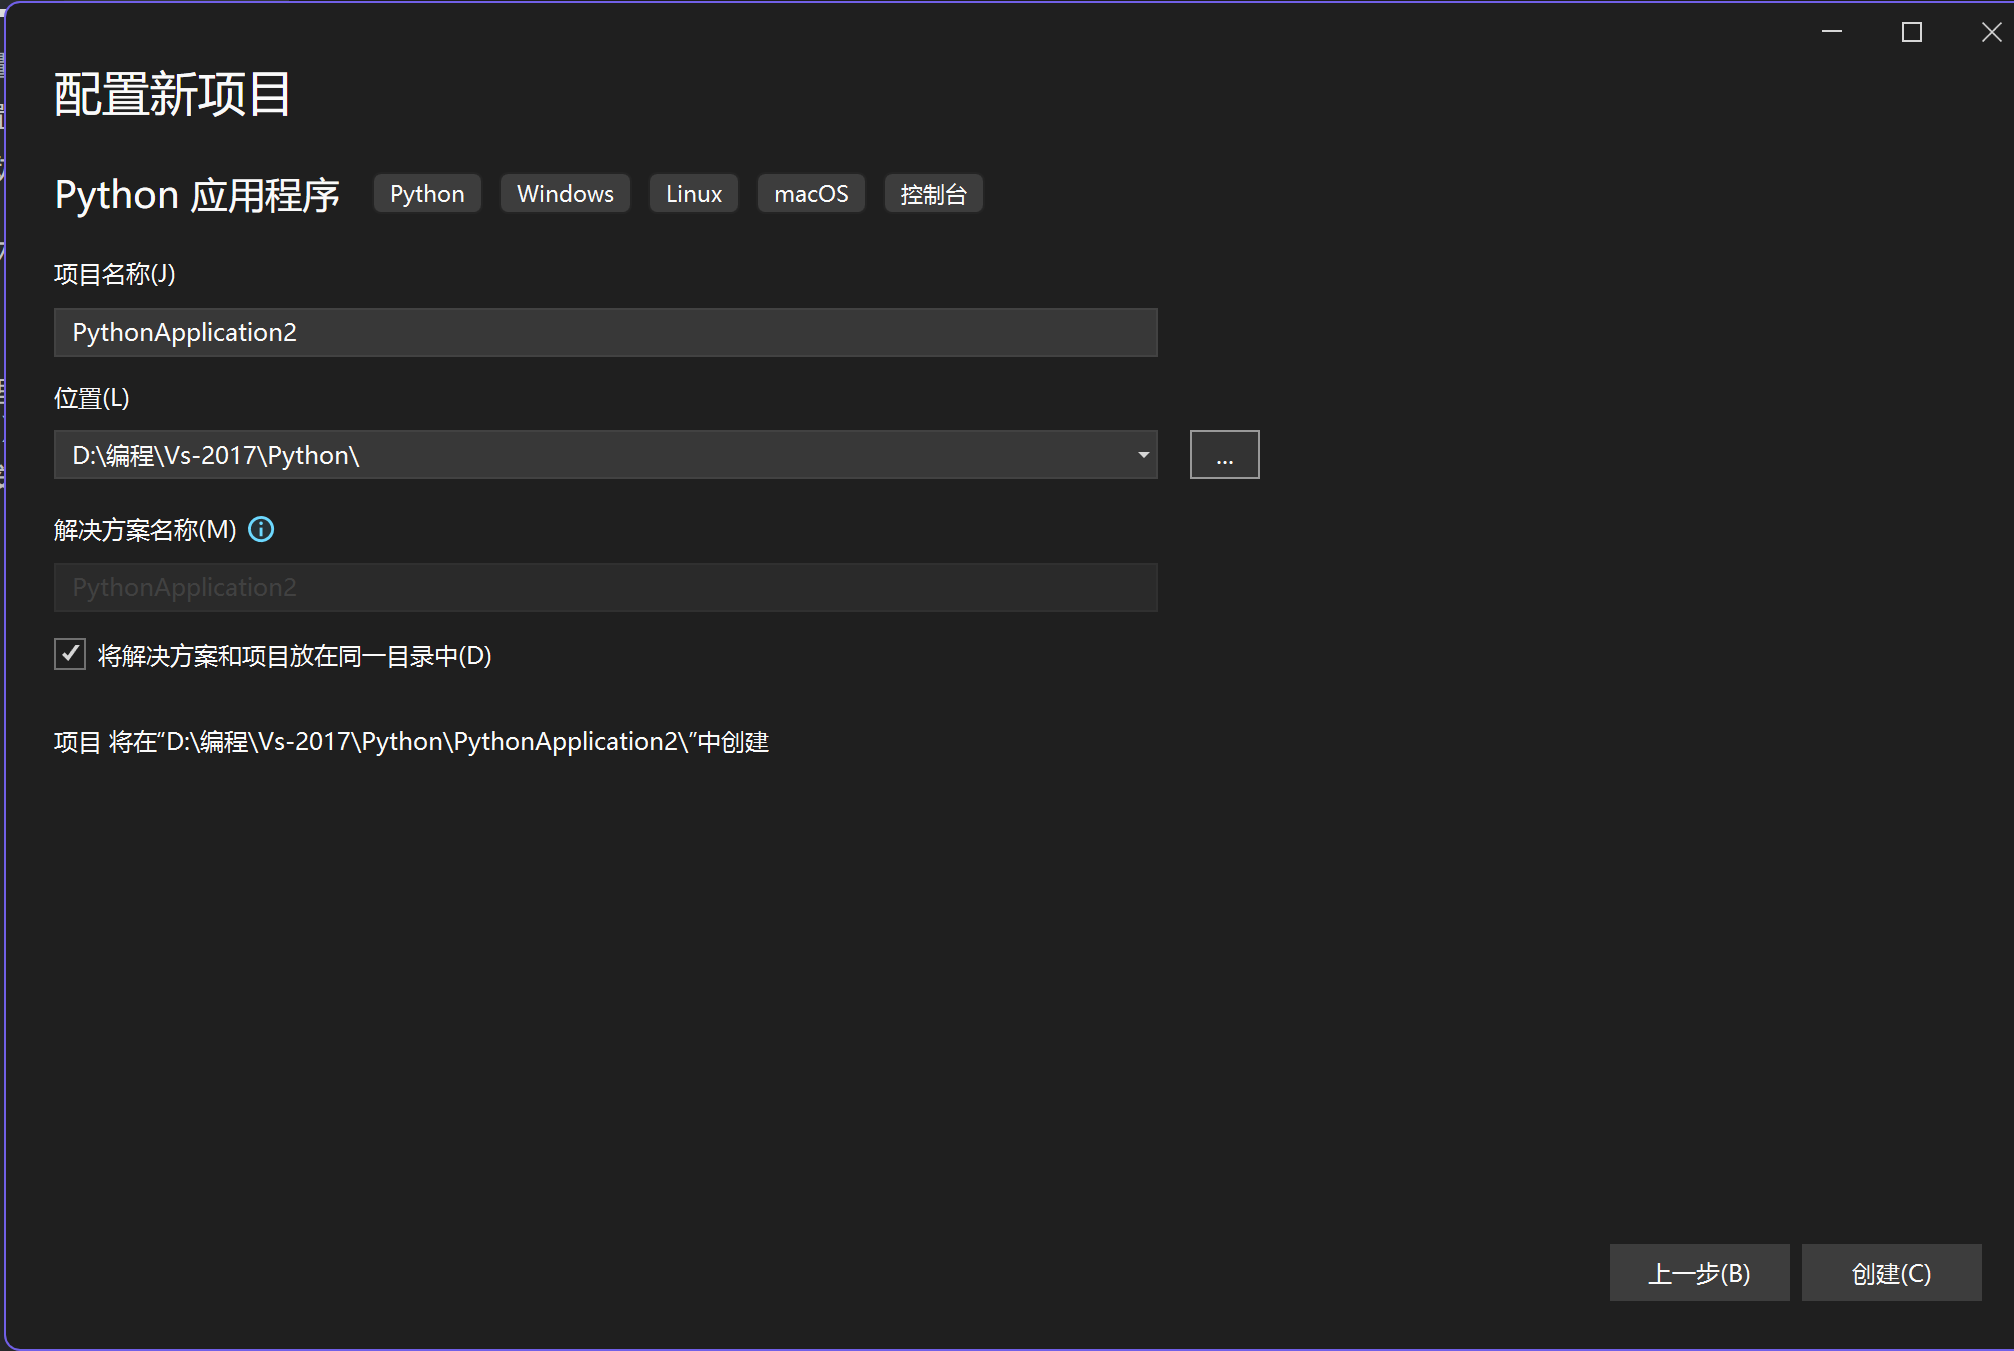Click inside the location path combo box
The image size is (2014, 1351).
(x=590, y=455)
